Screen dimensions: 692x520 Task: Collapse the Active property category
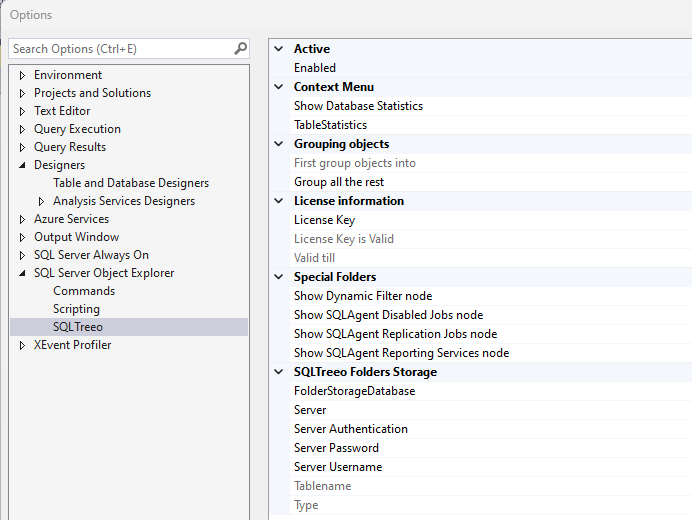click(x=279, y=49)
